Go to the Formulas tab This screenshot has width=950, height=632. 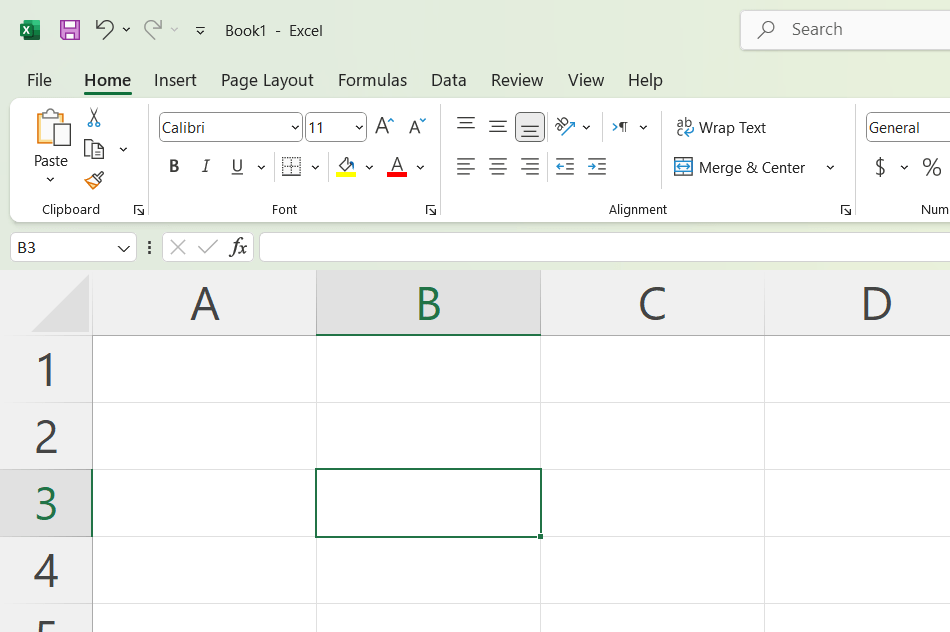372,80
